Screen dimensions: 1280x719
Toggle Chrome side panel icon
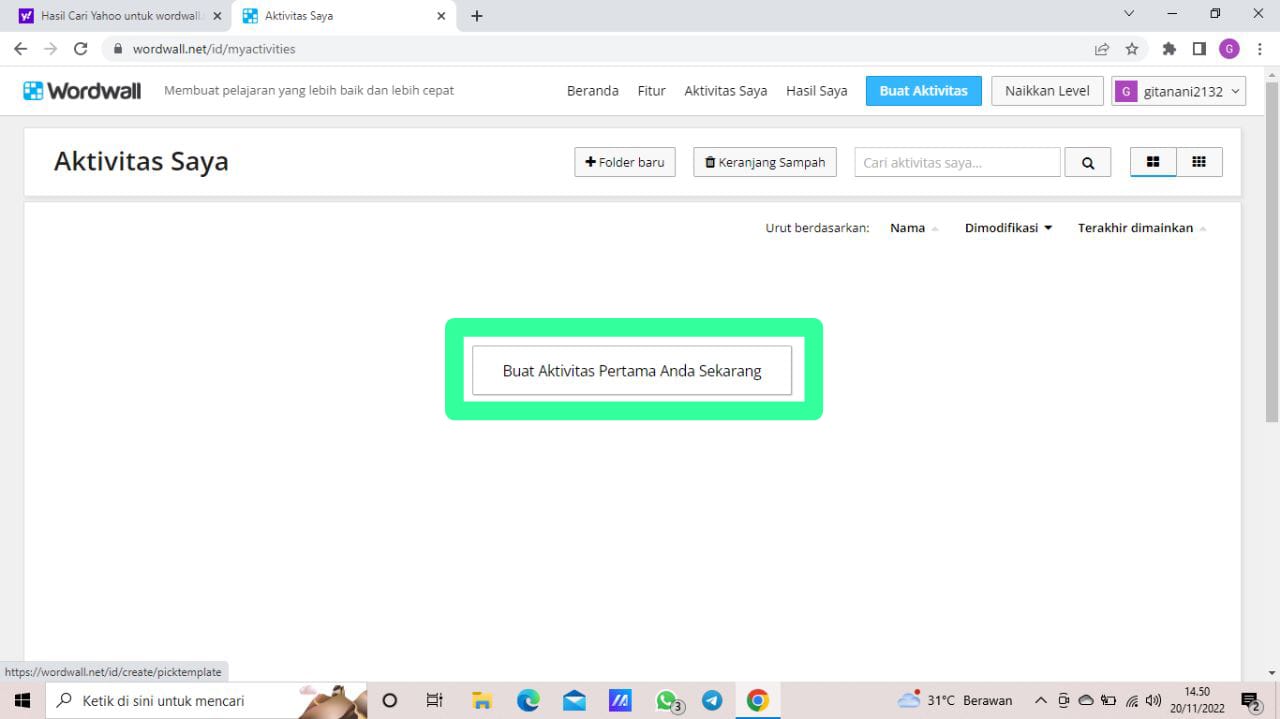[x=1199, y=49]
